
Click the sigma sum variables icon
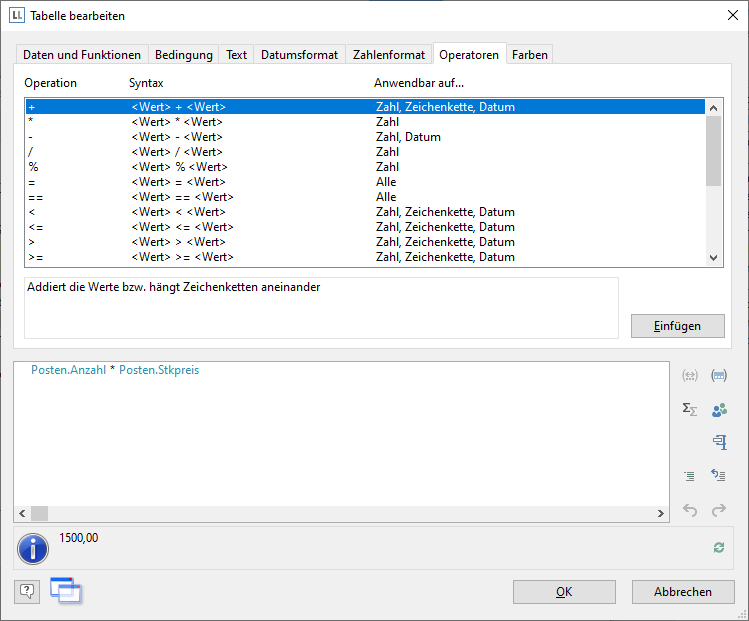point(689,409)
